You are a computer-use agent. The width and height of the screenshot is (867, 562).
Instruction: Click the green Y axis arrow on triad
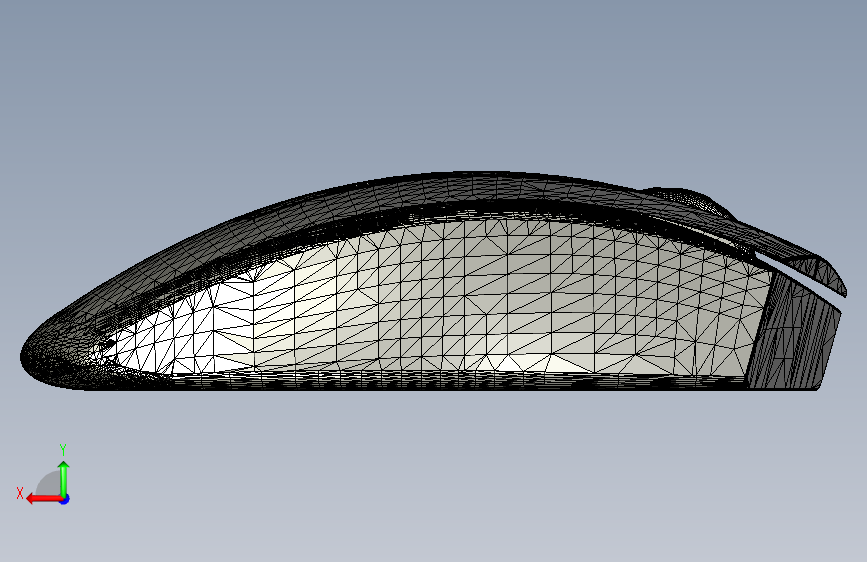[x=64, y=478]
